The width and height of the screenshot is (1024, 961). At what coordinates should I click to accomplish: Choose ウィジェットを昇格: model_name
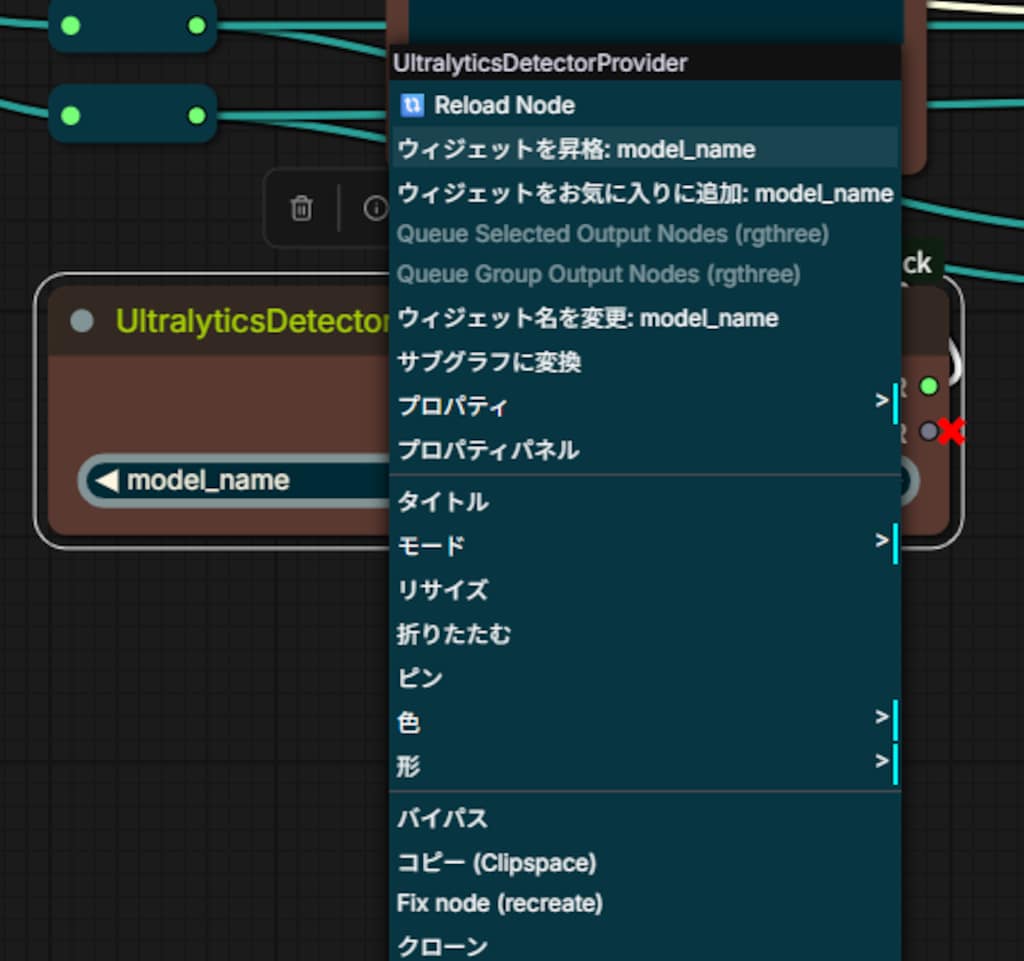coord(645,150)
